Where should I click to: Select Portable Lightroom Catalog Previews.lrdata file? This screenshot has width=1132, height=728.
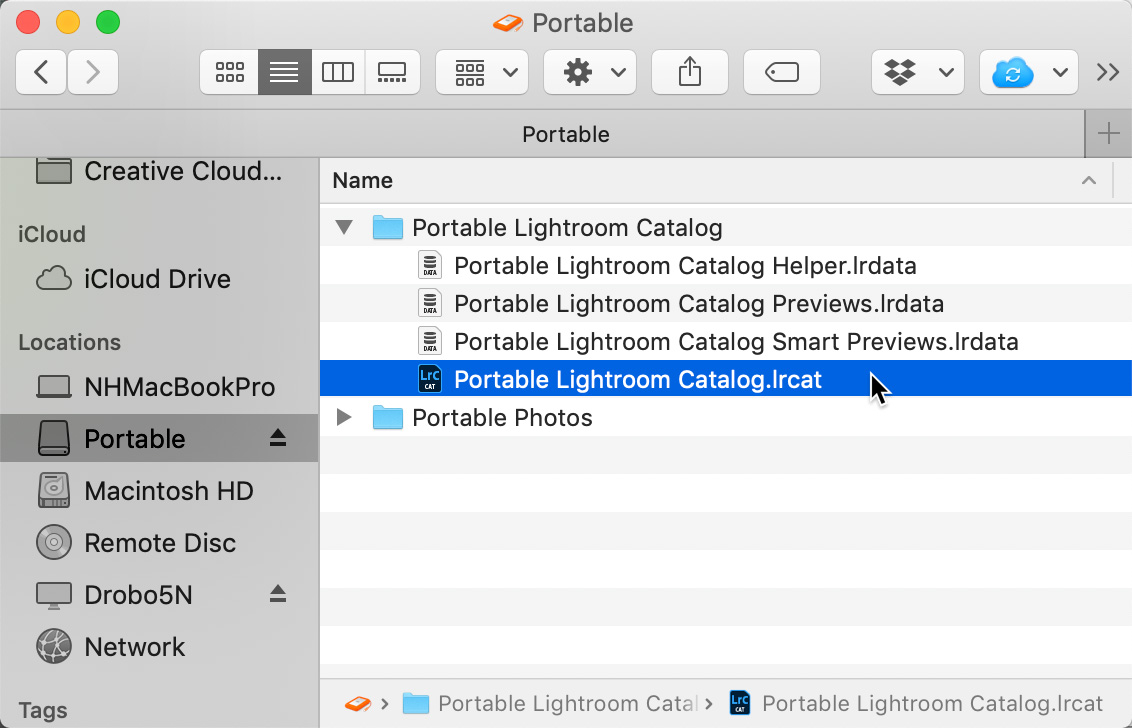point(698,304)
